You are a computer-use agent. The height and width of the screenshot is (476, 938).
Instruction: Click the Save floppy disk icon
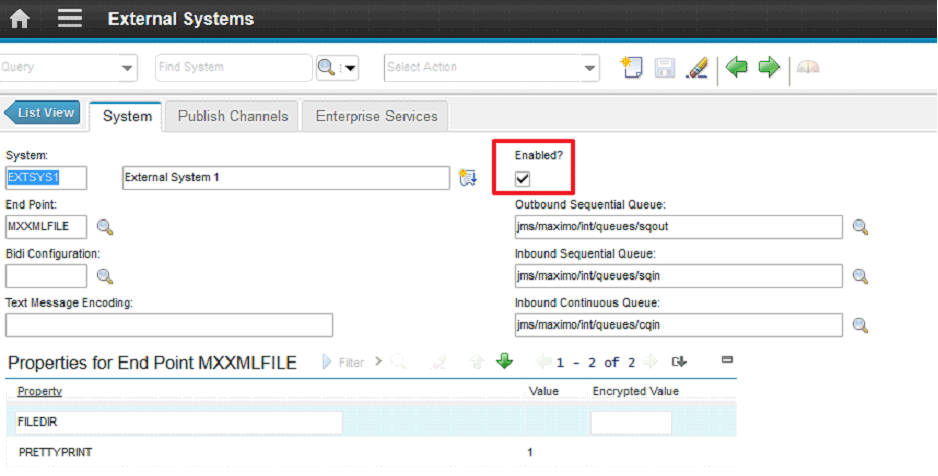[665, 68]
